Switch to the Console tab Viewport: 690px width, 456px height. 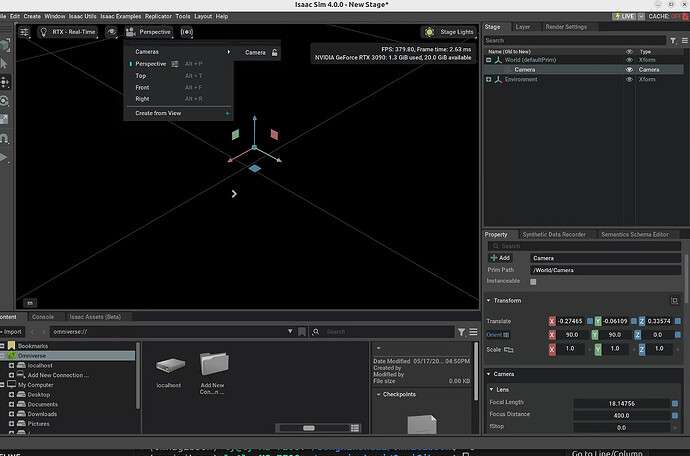pos(43,317)
